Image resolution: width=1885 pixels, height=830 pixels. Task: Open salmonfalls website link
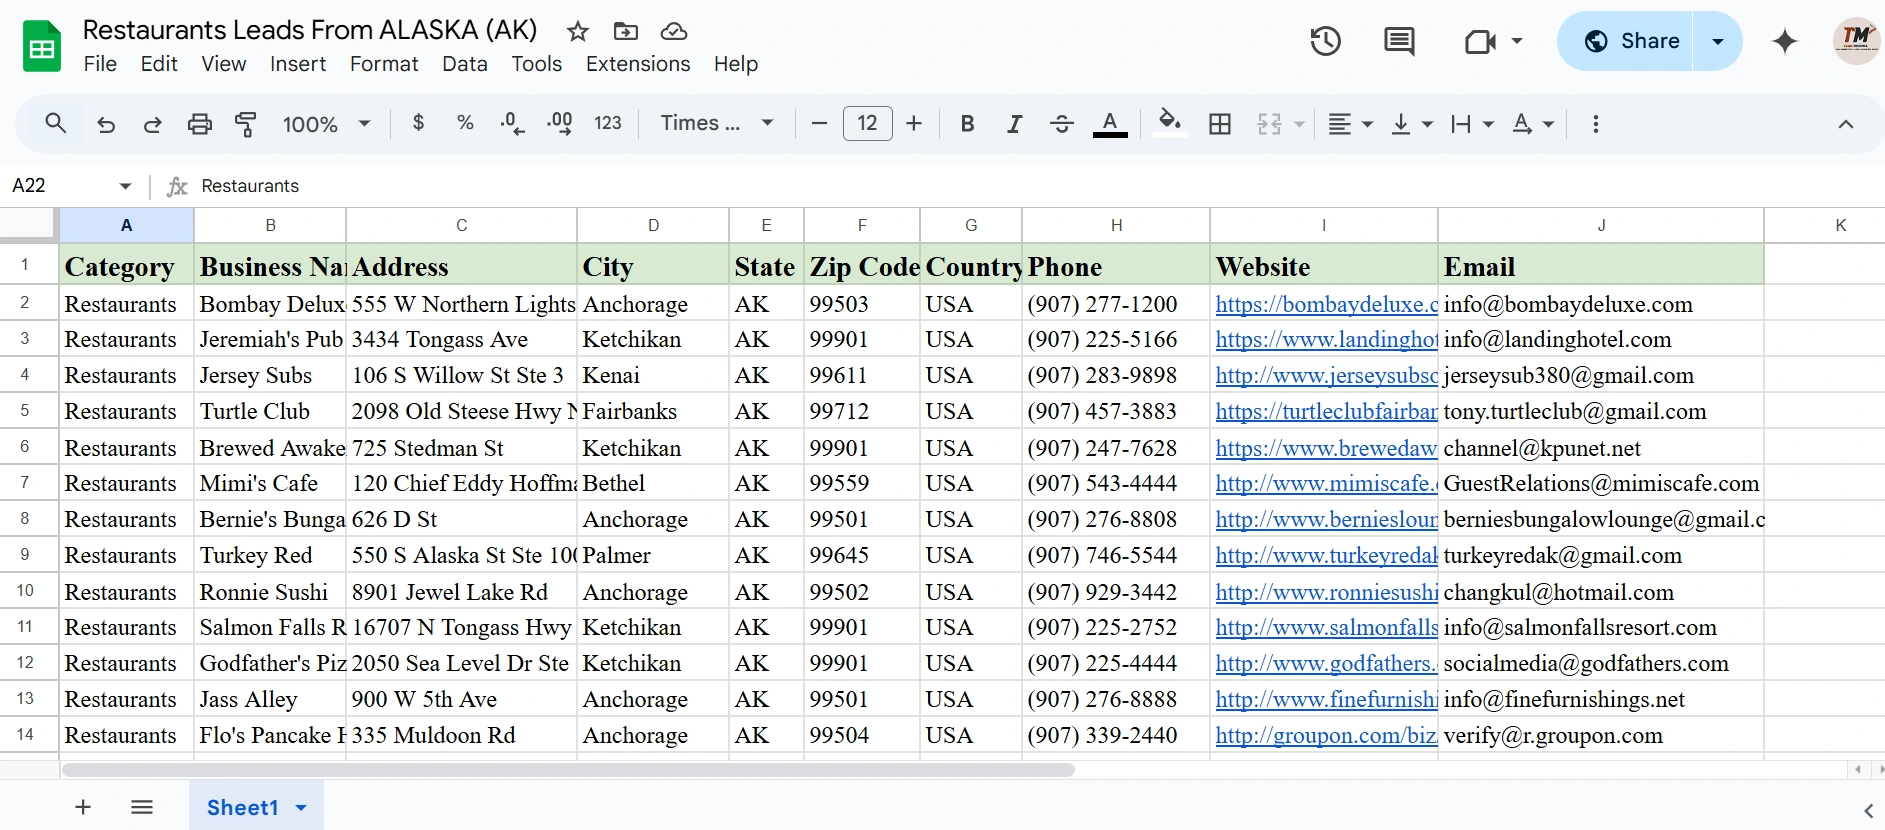(1326, 627)
